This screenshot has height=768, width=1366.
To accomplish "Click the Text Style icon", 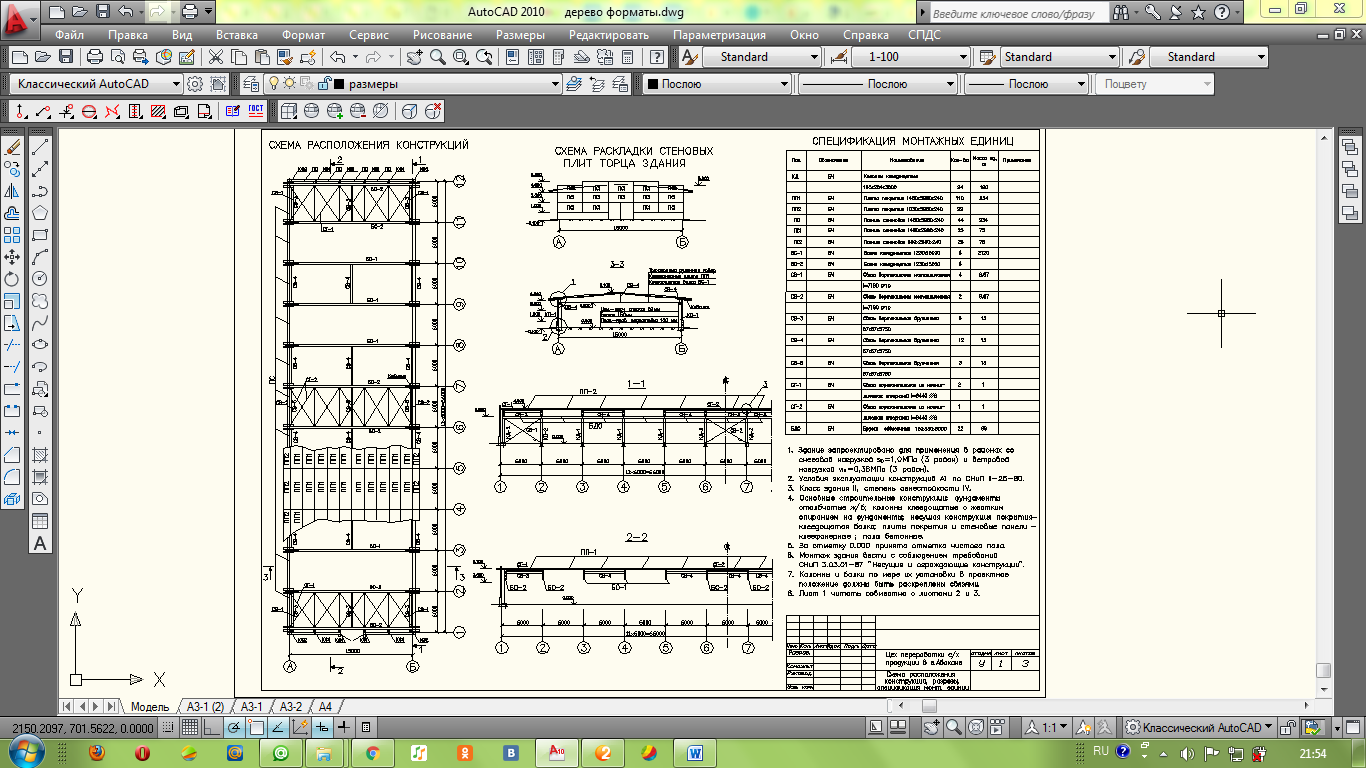I will click(690, 57).
